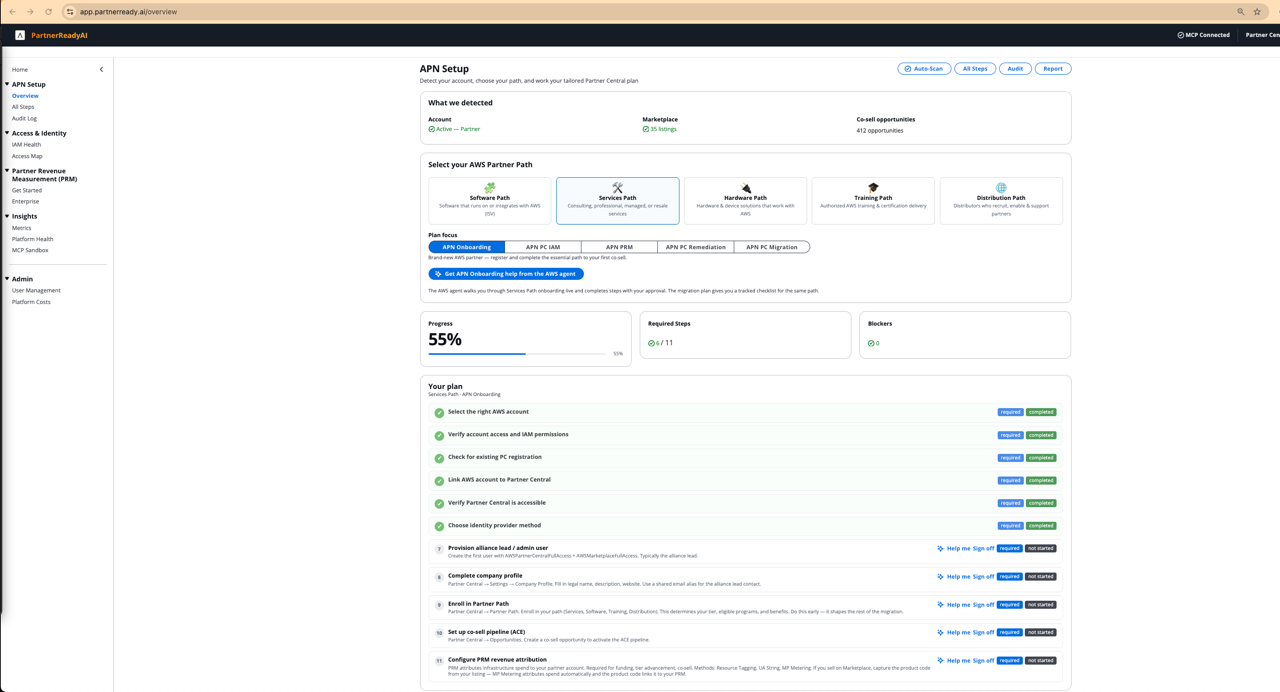Image resolution: width=1280 pixels, height=692 pixels.
Task: Click Sign off on Set up co-sell pipeline row
Action: (983, 633)
